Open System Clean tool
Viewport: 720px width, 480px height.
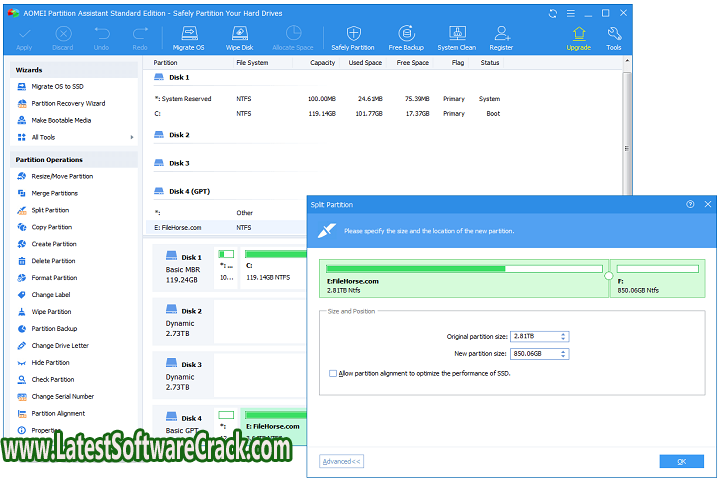[x=456, y=38]
